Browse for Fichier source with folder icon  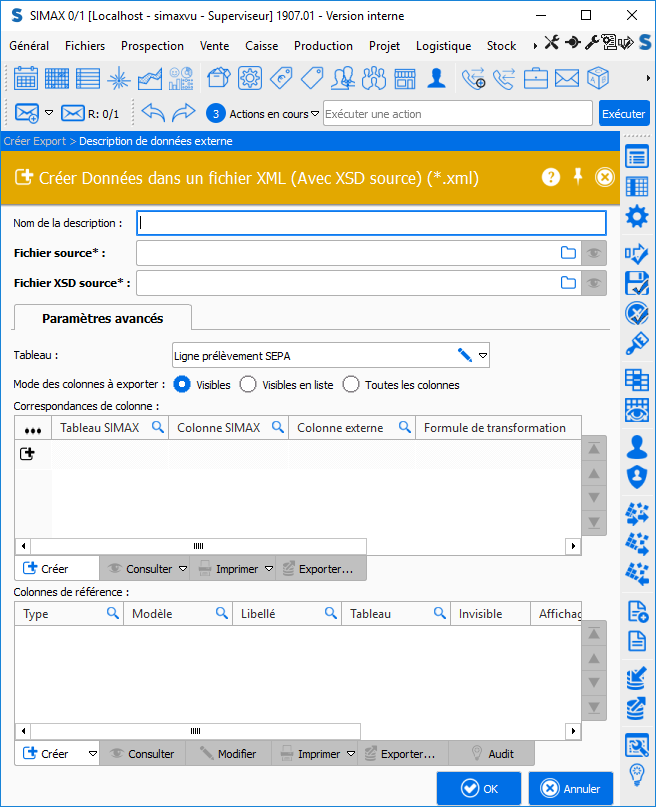[x=568, y=253]
